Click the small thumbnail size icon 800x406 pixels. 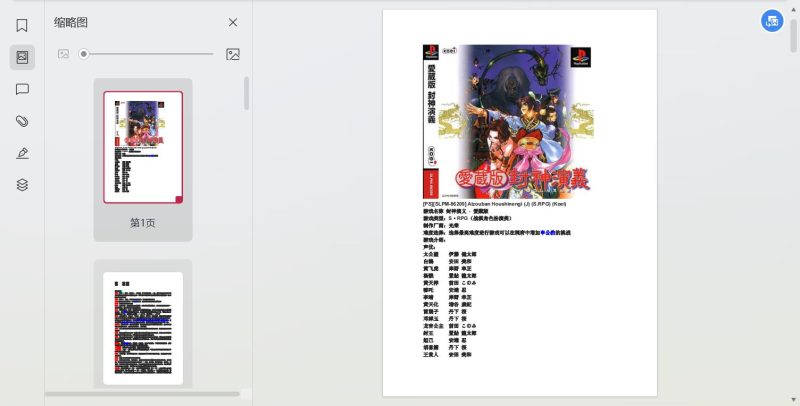63,54
